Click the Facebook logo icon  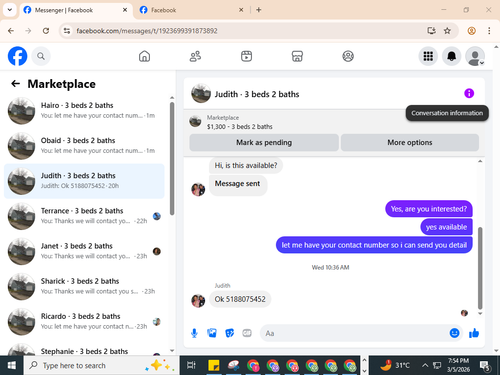(17, 56)
